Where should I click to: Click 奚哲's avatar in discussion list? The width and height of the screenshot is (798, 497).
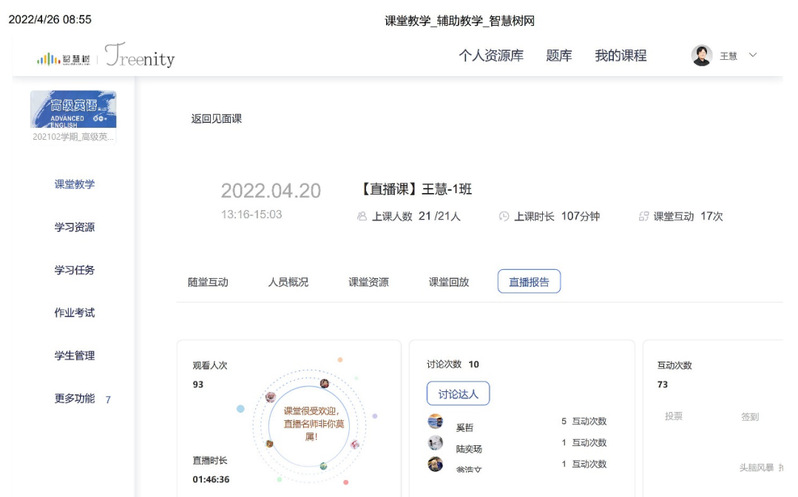click(435, 421)
